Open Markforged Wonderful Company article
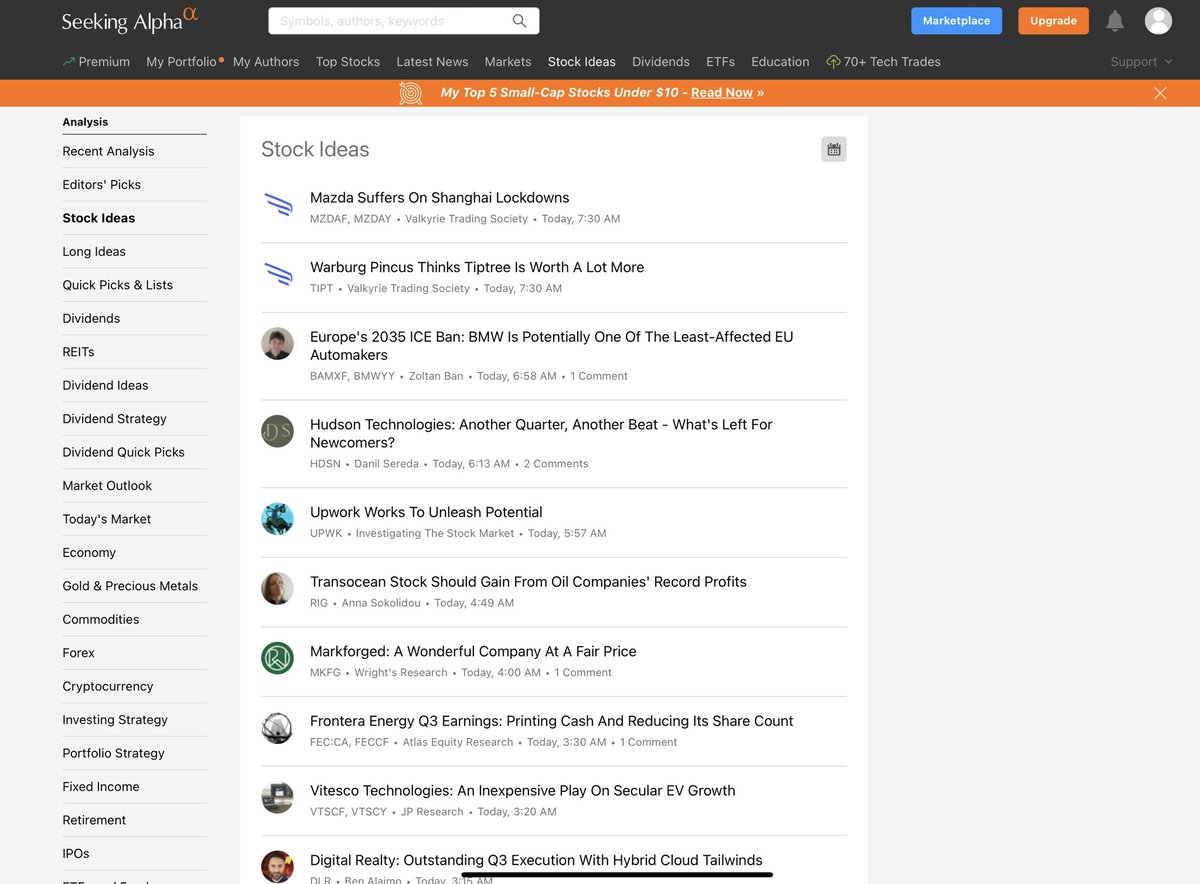Screen dimensions: 1200x884 [x=473, y=651]
